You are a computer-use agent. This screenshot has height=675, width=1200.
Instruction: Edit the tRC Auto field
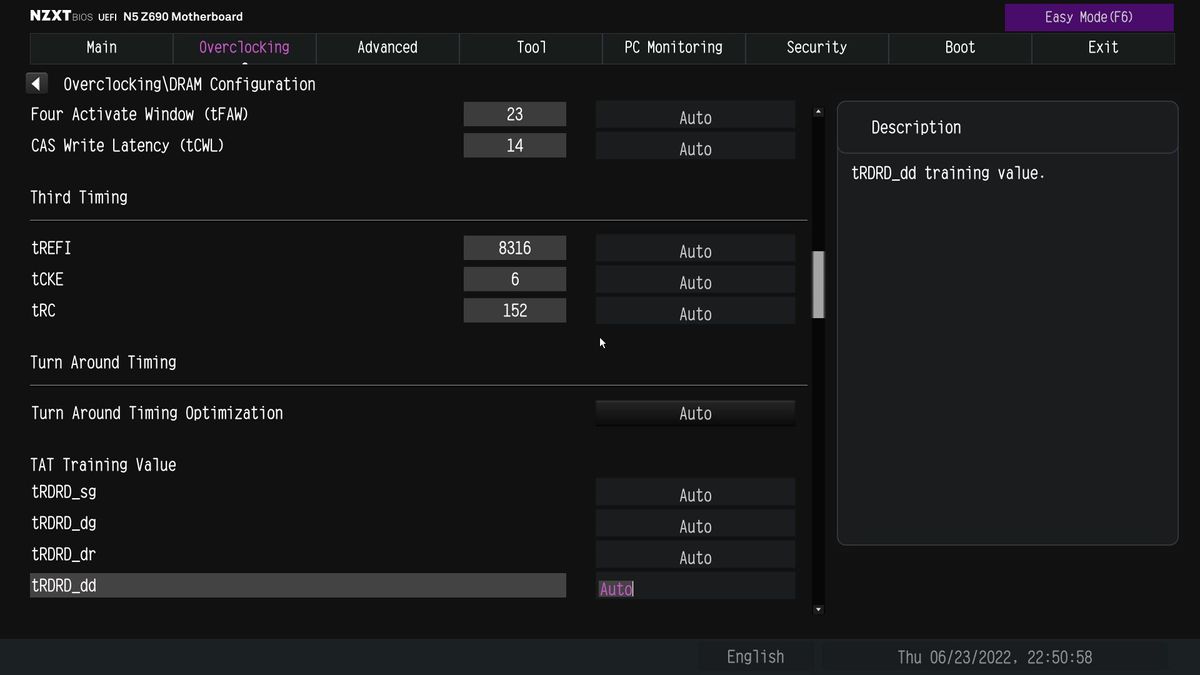pyautogui.click(x=695, y=311)
